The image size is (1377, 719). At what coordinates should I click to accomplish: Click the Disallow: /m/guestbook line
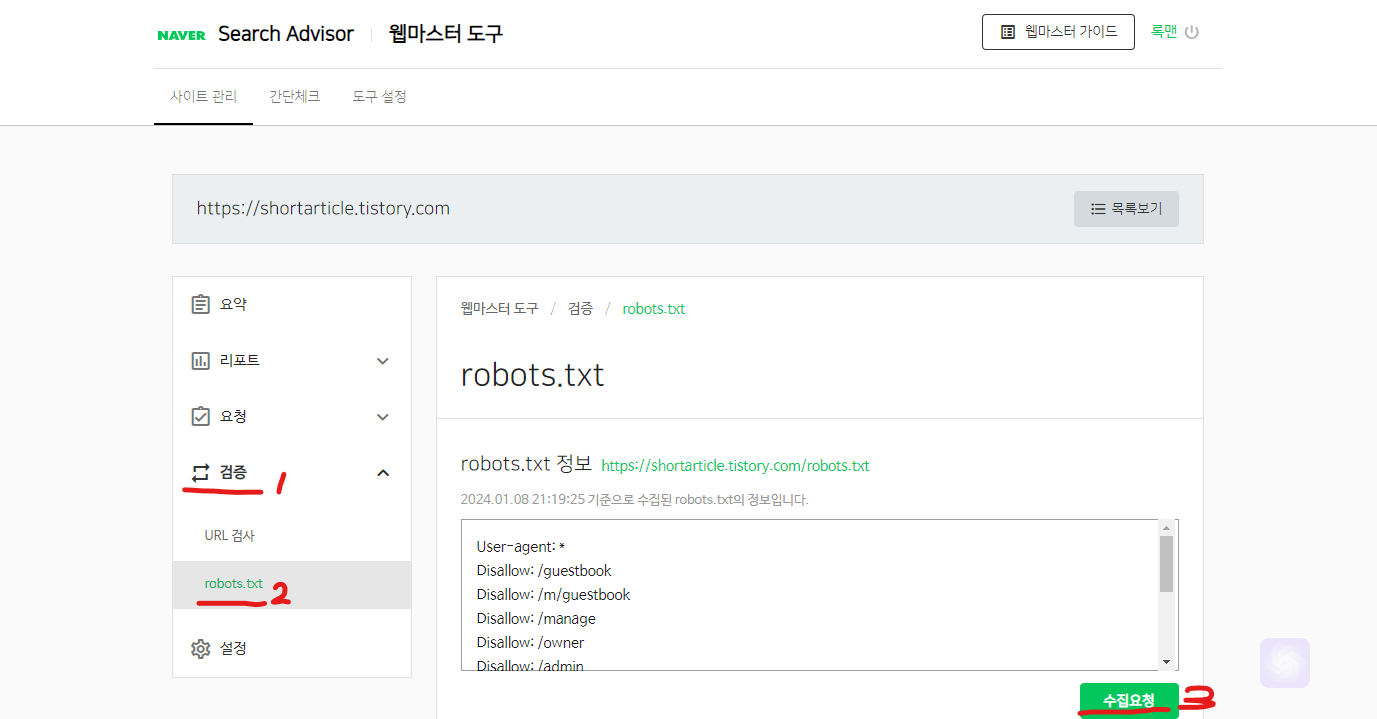(x=553, y=595)
